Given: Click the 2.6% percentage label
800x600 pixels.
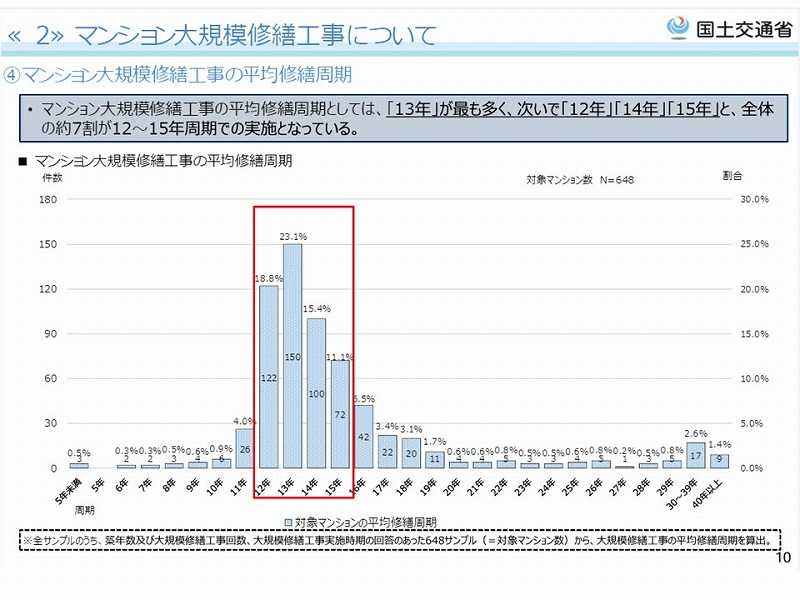Looking at the screenshot, I should coord(696,433).
